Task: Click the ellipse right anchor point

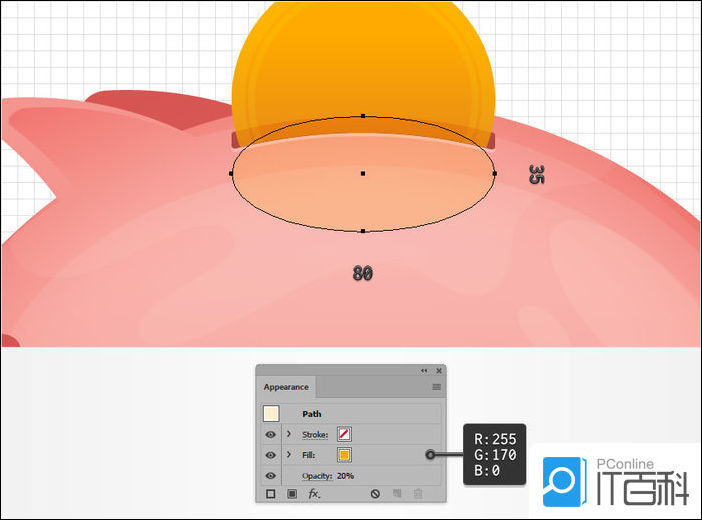Action: 495,173
